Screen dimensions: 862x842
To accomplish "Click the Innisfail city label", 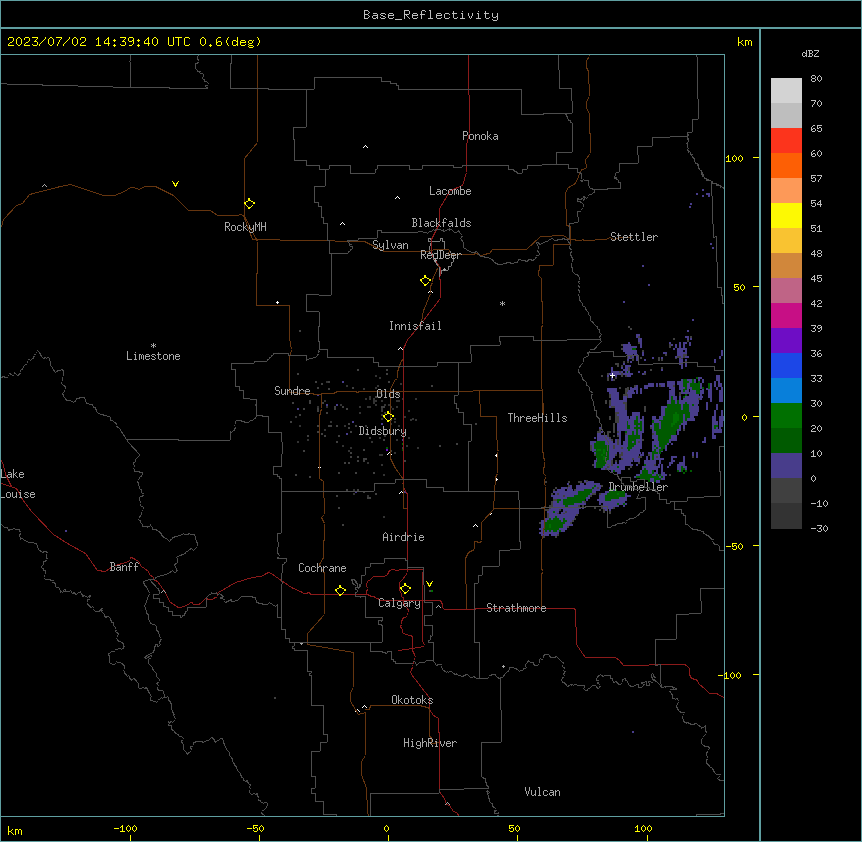I will coord(415,326).
